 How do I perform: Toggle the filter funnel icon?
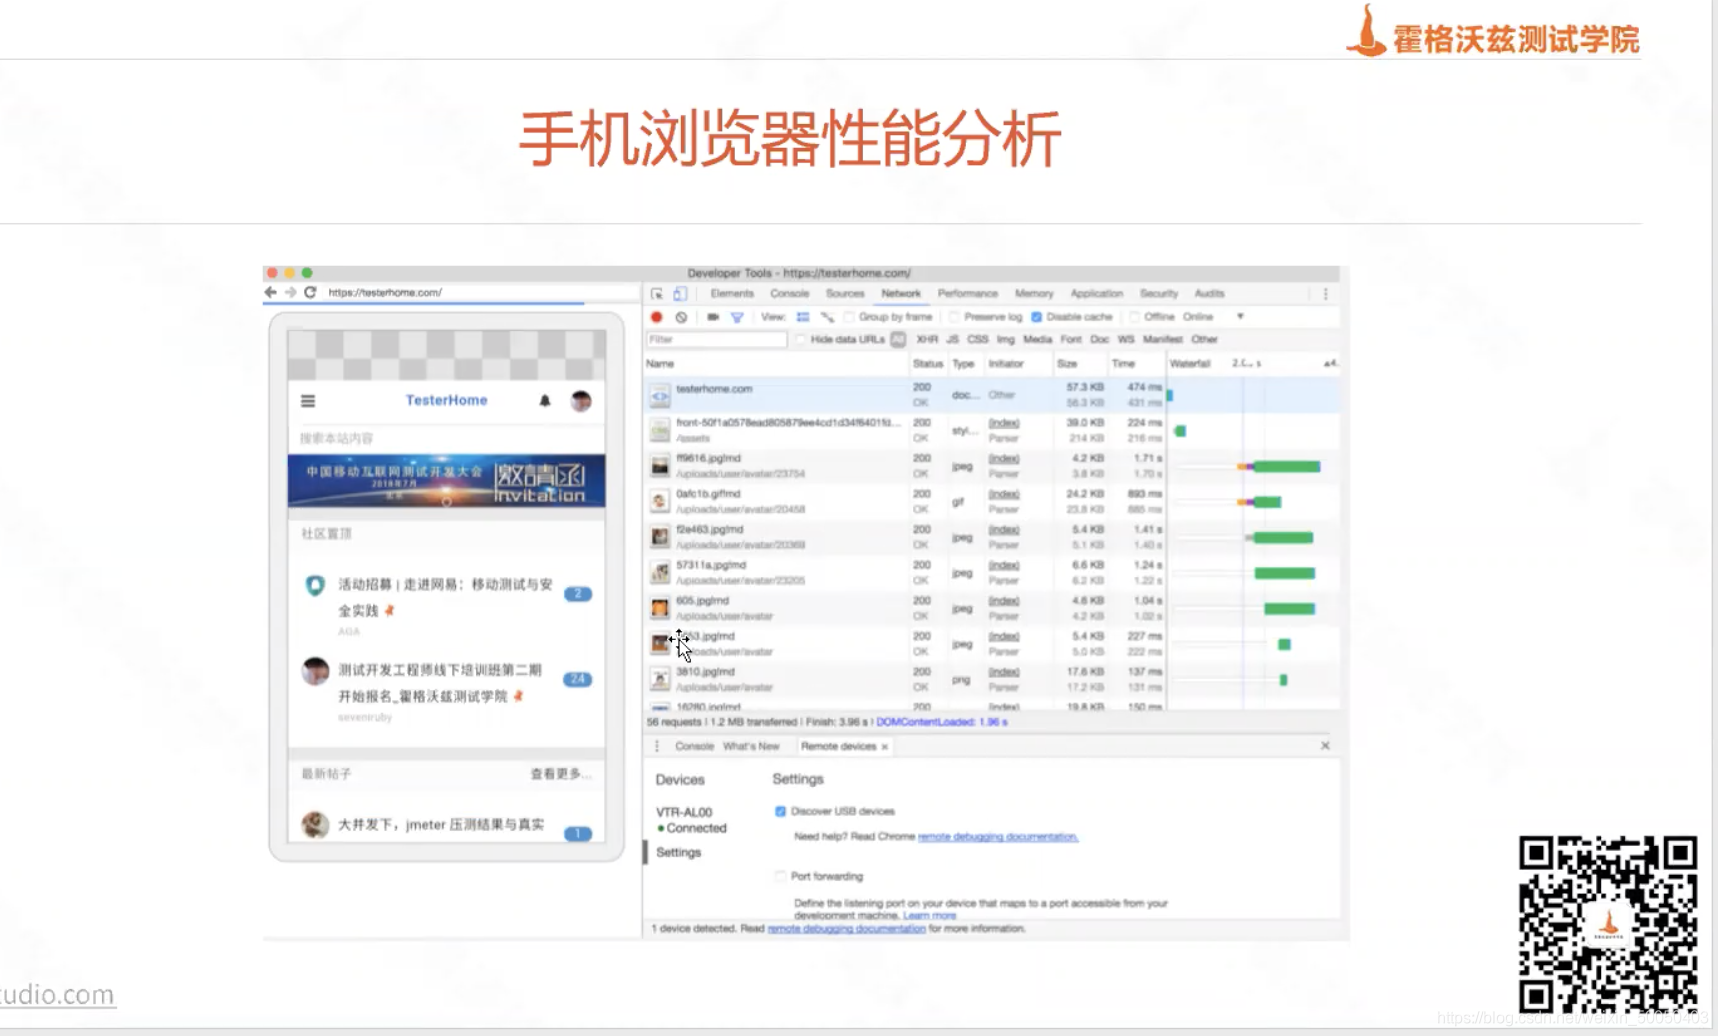click(x=737, y=317)
